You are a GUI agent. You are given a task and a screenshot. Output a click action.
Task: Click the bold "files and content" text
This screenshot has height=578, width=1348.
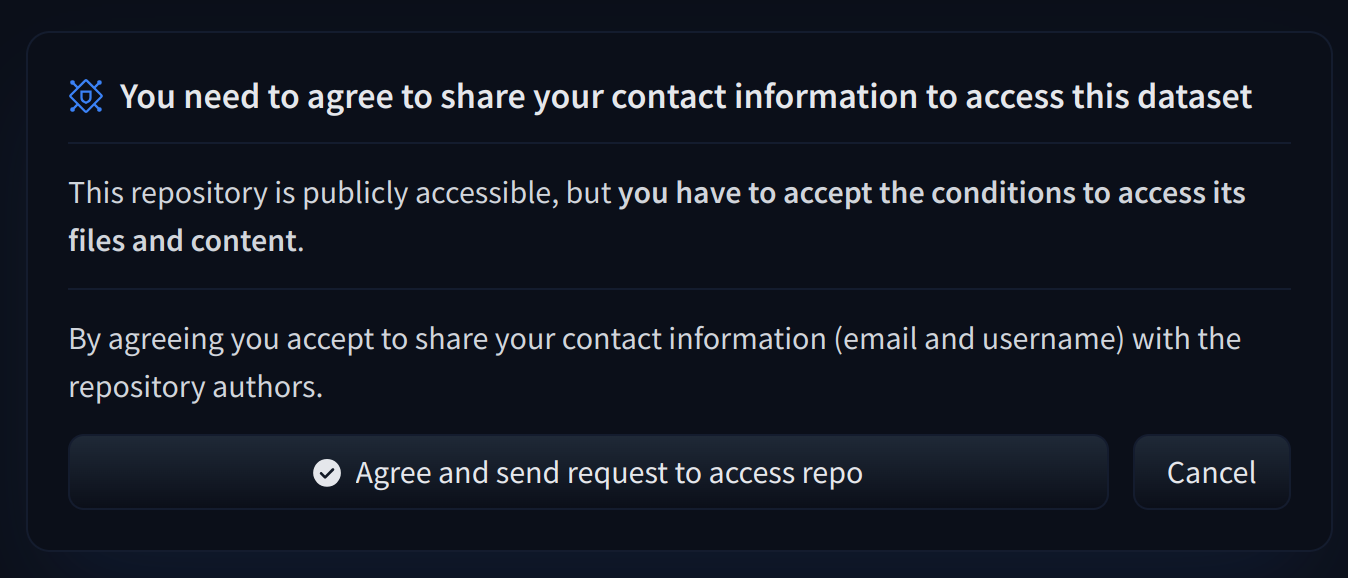[x=183, y=241]
